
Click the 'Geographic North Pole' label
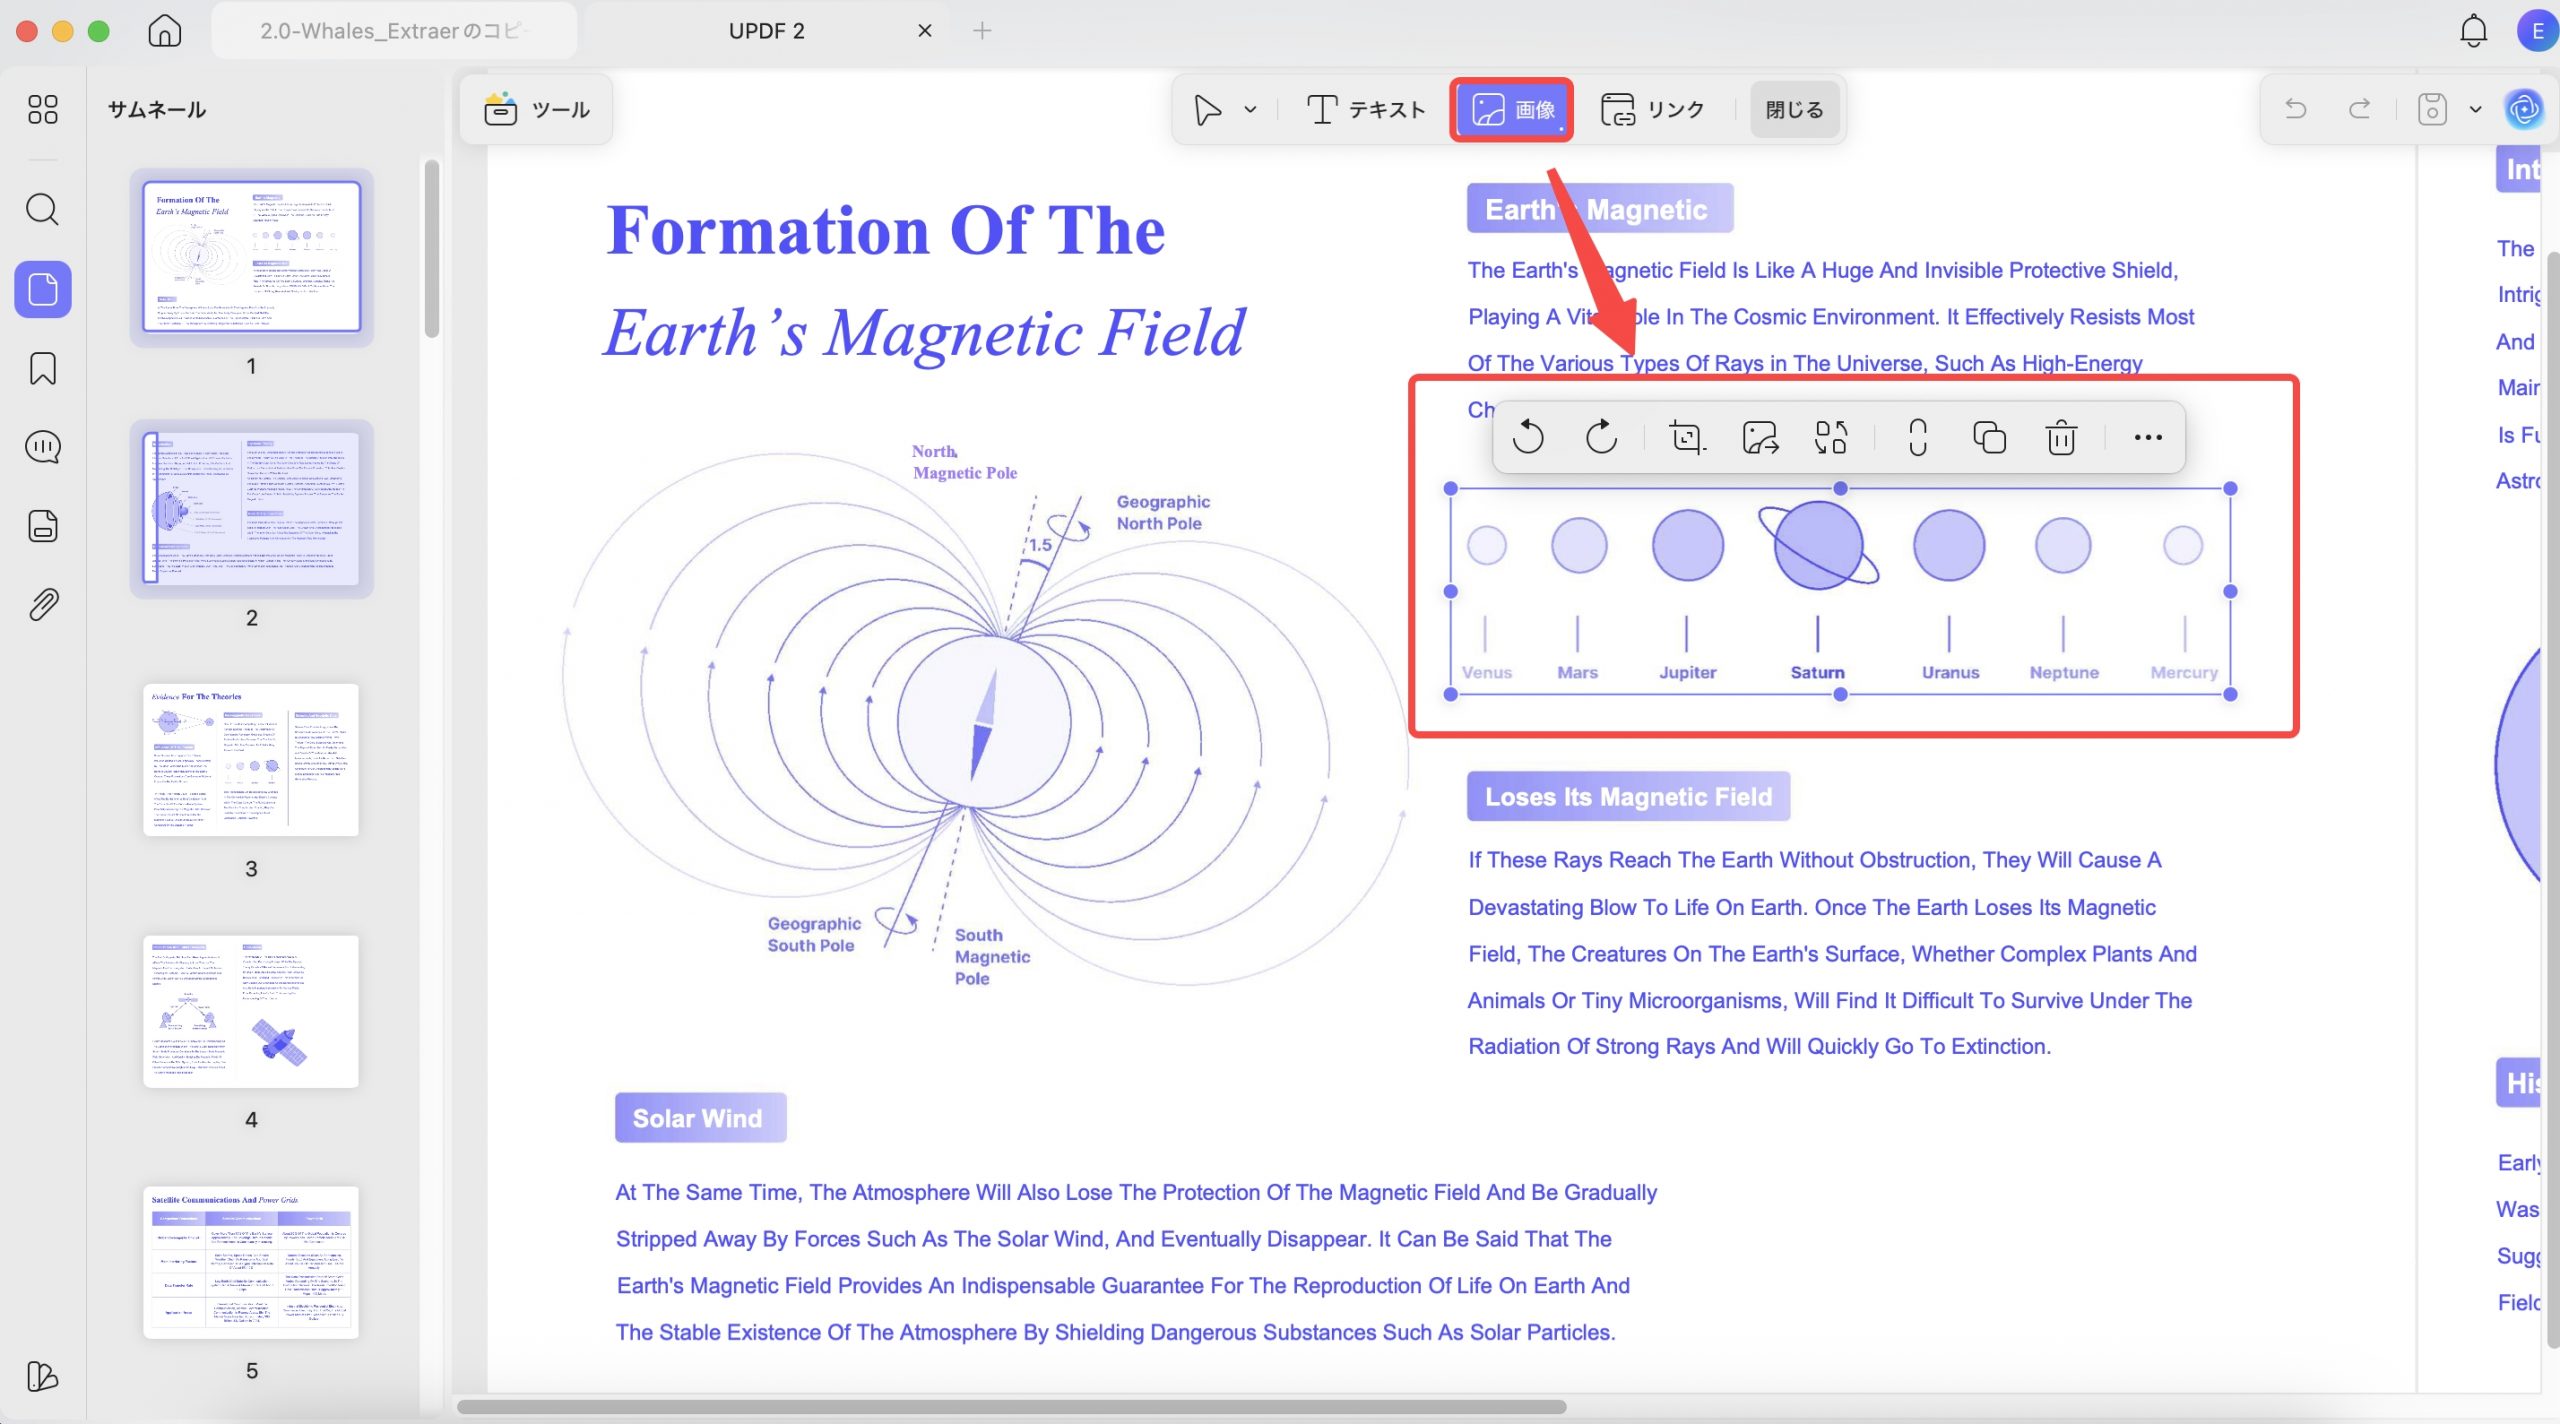click(1163, 512)
